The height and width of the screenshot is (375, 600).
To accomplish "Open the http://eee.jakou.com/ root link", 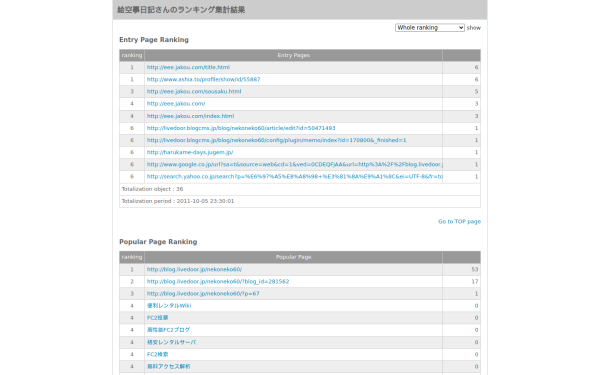I will pos(176,104).
